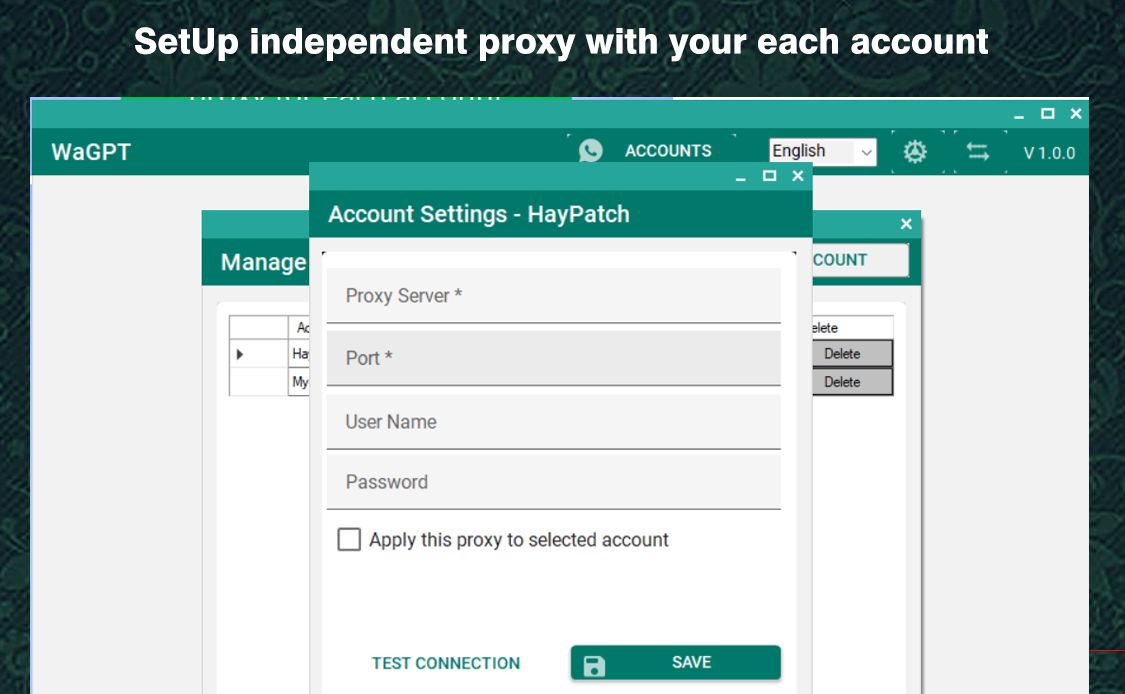The height and width of the screenshot is (694, 1125).
Task: Close the Account Settings dialog
Action: 798,176
